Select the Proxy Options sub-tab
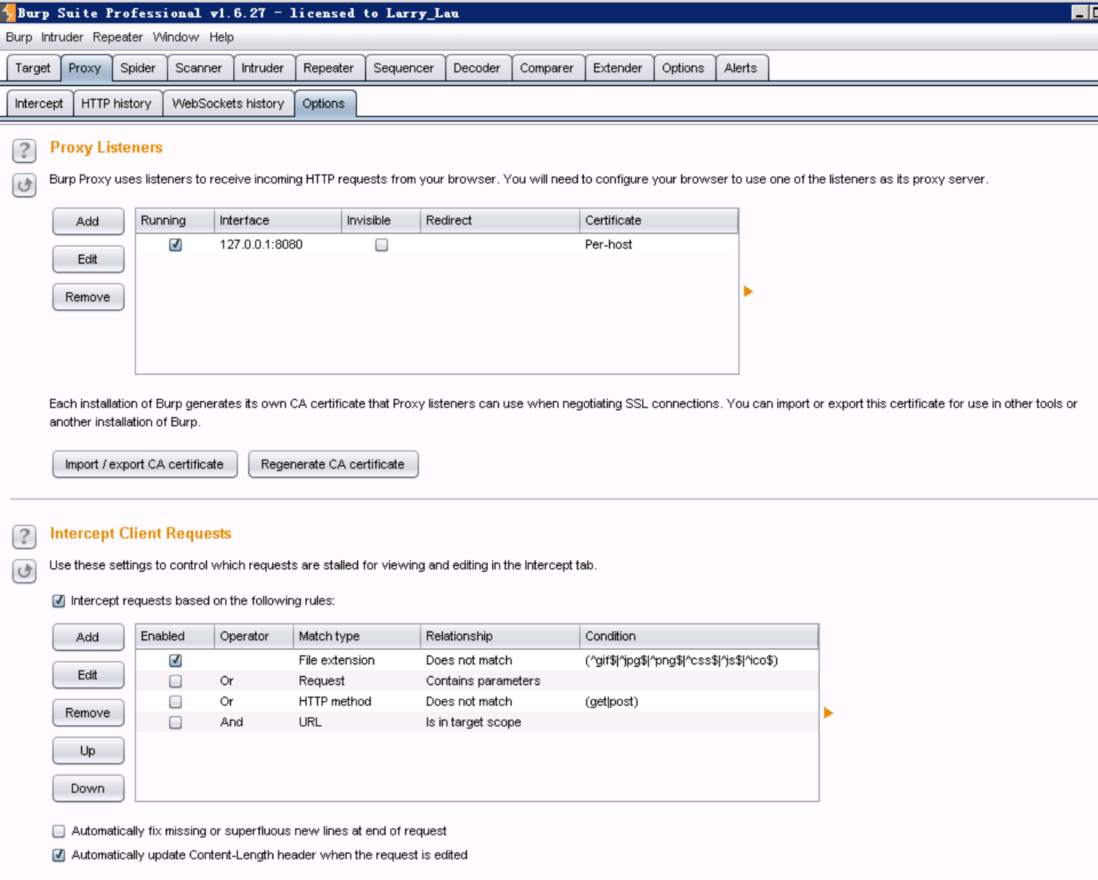 (x=324, y=104)
